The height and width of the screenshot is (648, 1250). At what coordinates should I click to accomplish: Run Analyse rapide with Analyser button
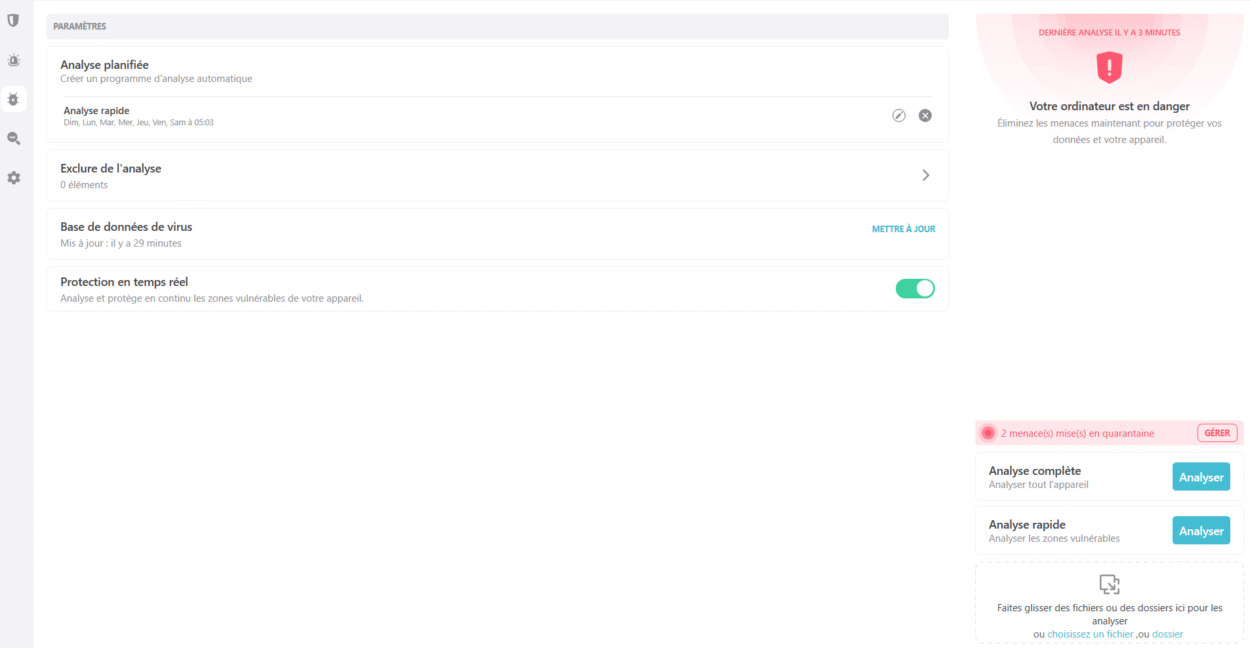pos(1200,531)
